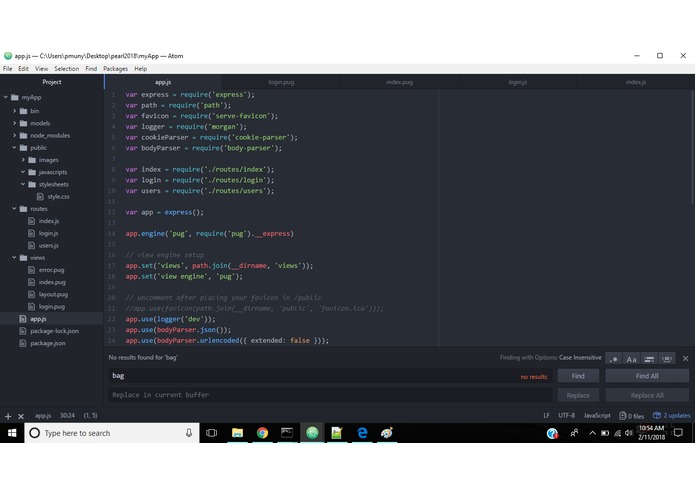Image resolution: width=695 pixels, height=494 pixels.
Task: Open style.css in the tree
Action: 58,196
